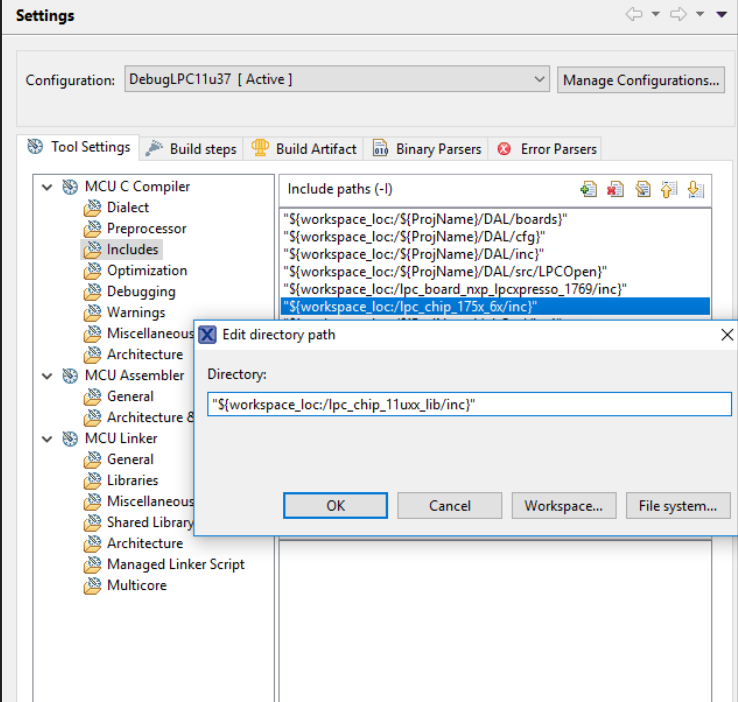738x702 pixels.
Task: Select Libraries under MCU Linker
Action: 132,480
